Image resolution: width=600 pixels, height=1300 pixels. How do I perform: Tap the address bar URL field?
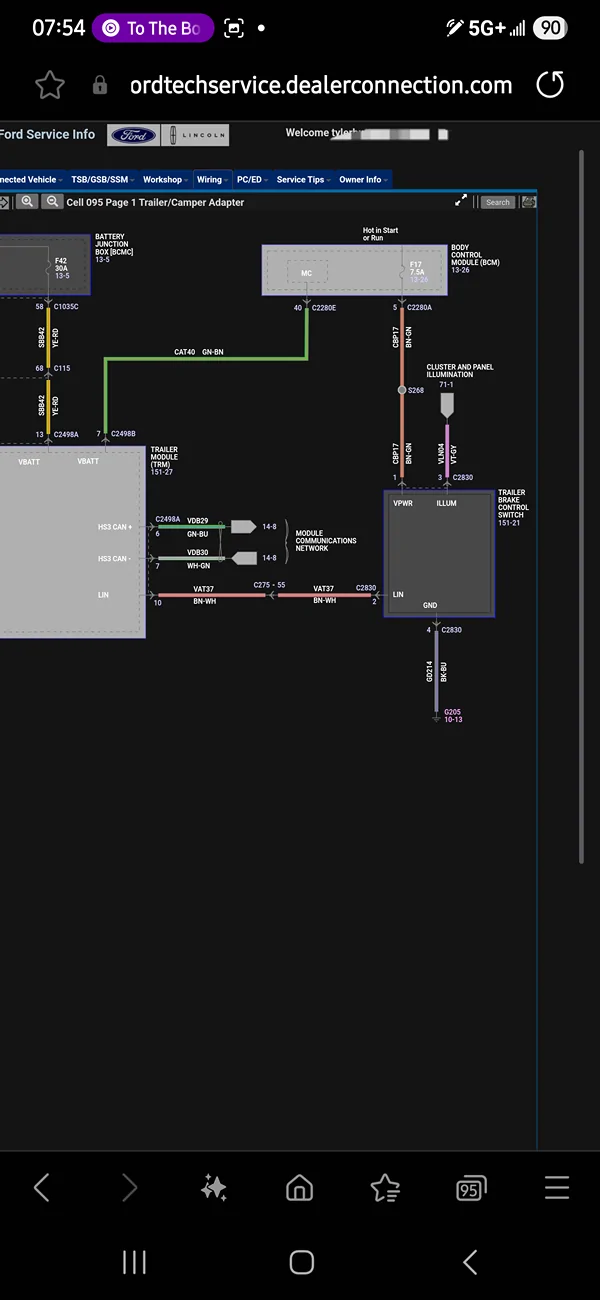pyautogui.click(x=320, y=85)
